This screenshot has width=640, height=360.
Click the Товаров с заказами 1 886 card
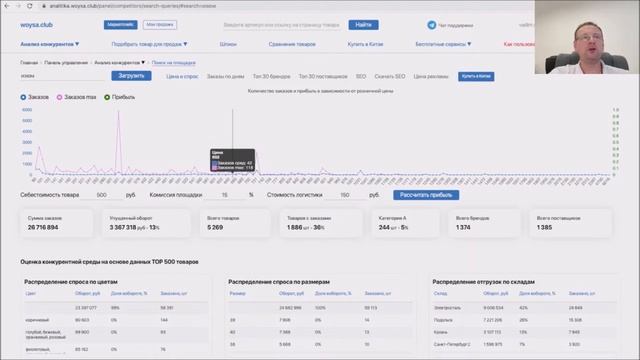pos(321,223)
